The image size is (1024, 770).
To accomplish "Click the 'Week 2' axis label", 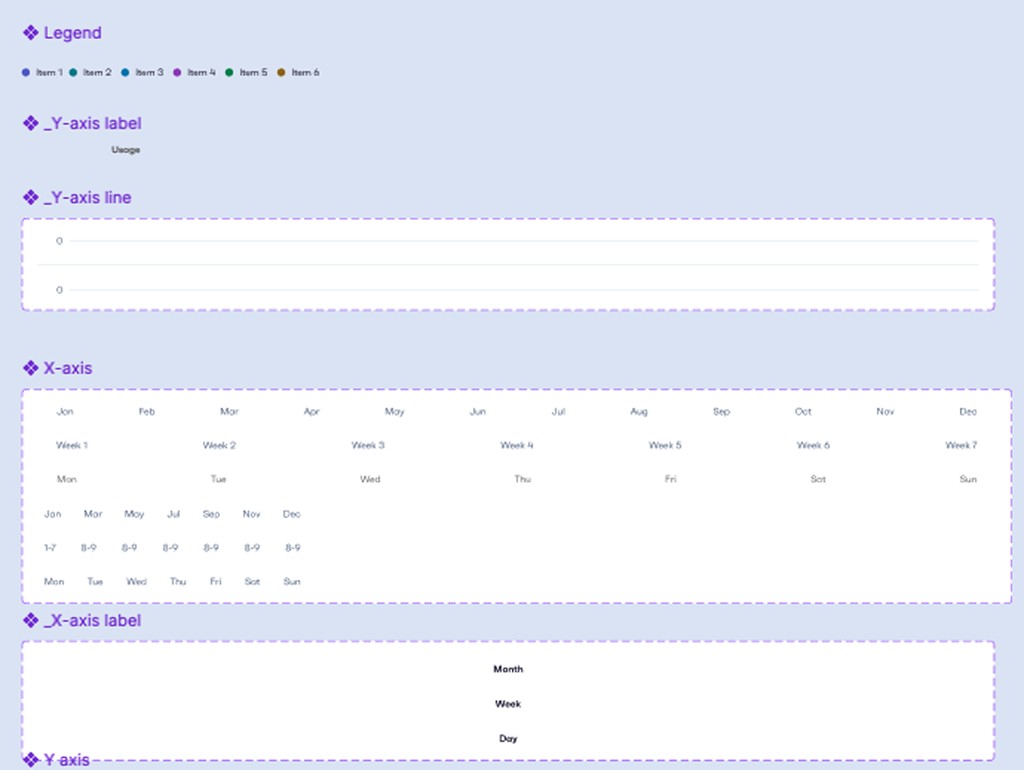I will [219, 445].
